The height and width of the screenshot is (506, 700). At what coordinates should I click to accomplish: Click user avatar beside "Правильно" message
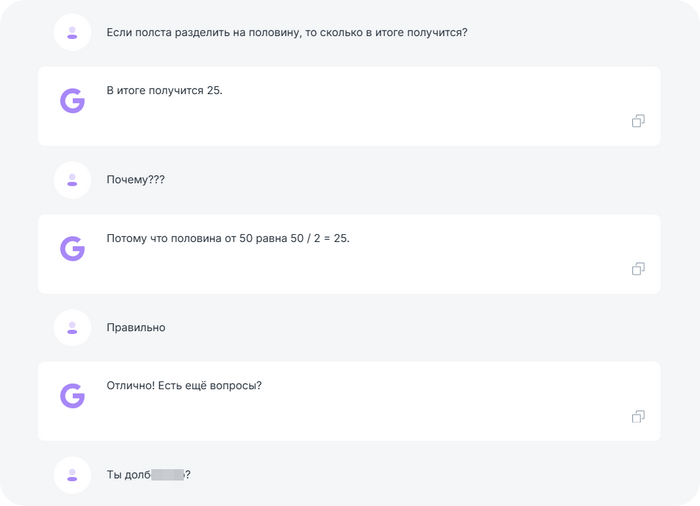click(x=72, y=327)
